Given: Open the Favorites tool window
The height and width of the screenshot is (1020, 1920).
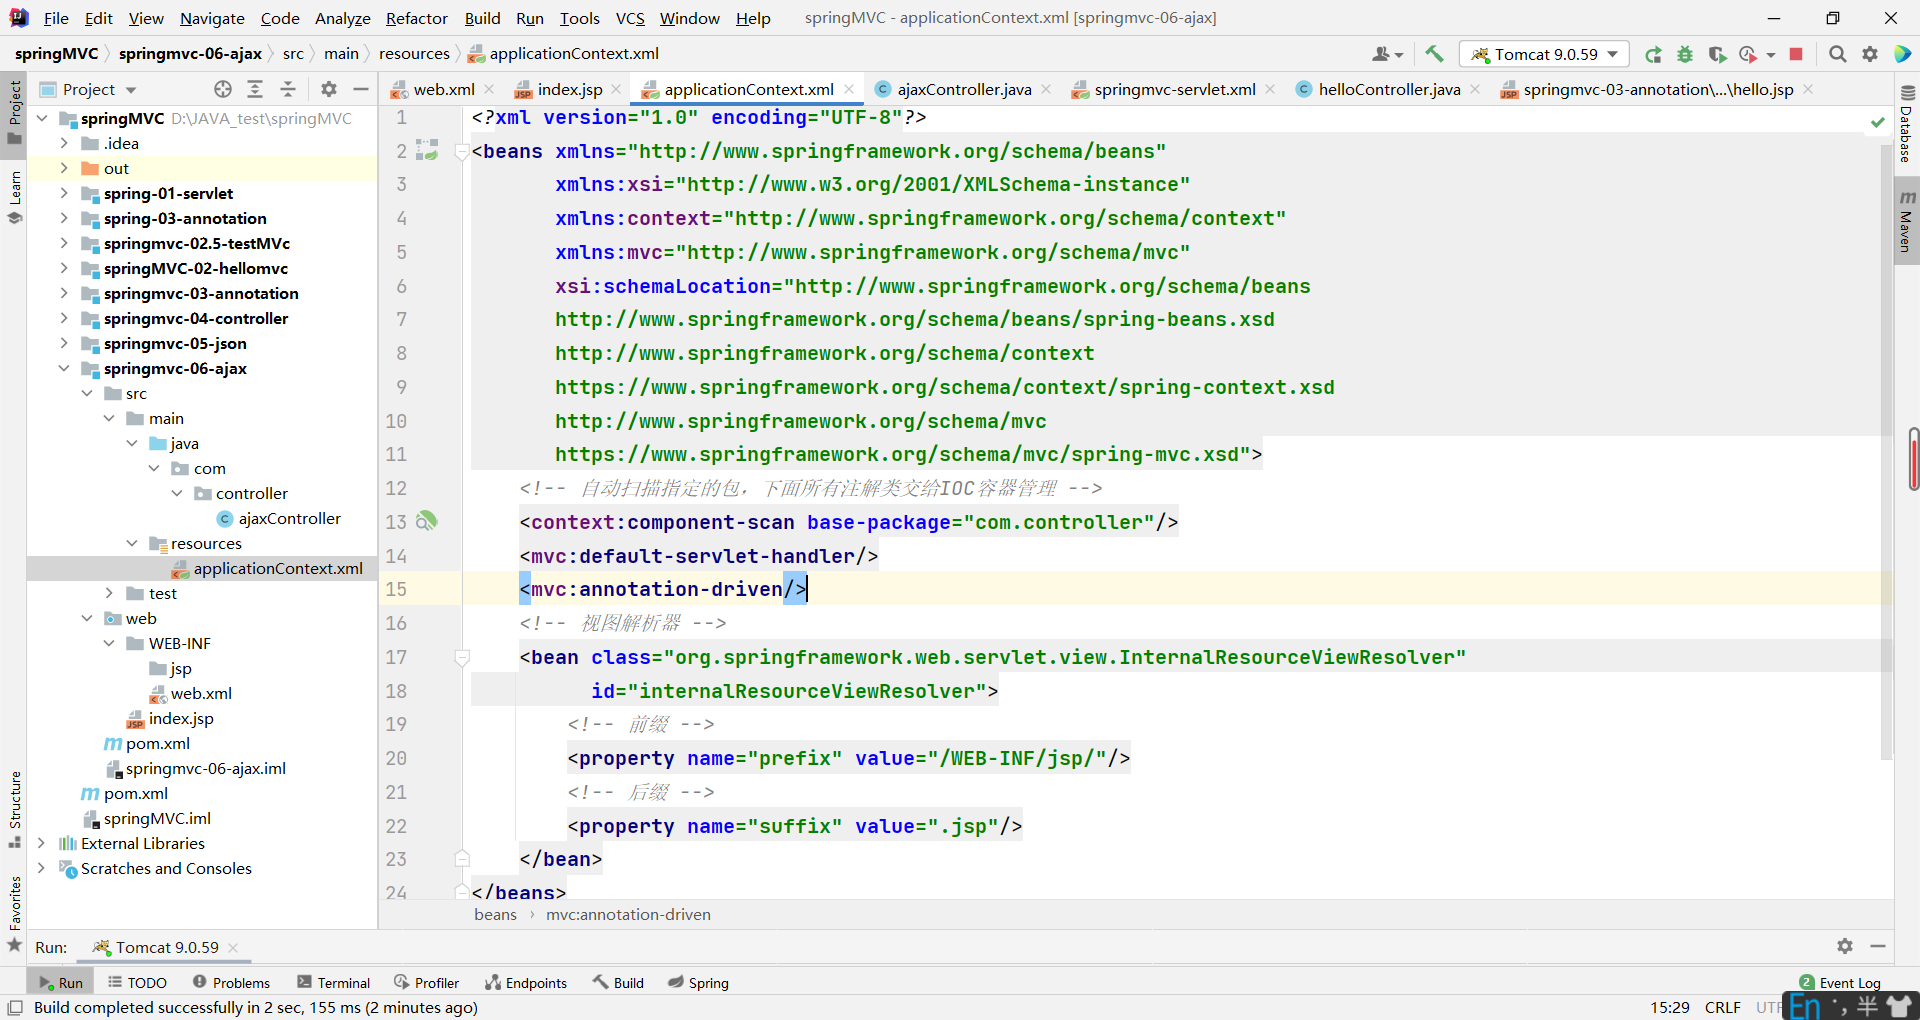Looking at the screenshot, I should pos(14,913).
